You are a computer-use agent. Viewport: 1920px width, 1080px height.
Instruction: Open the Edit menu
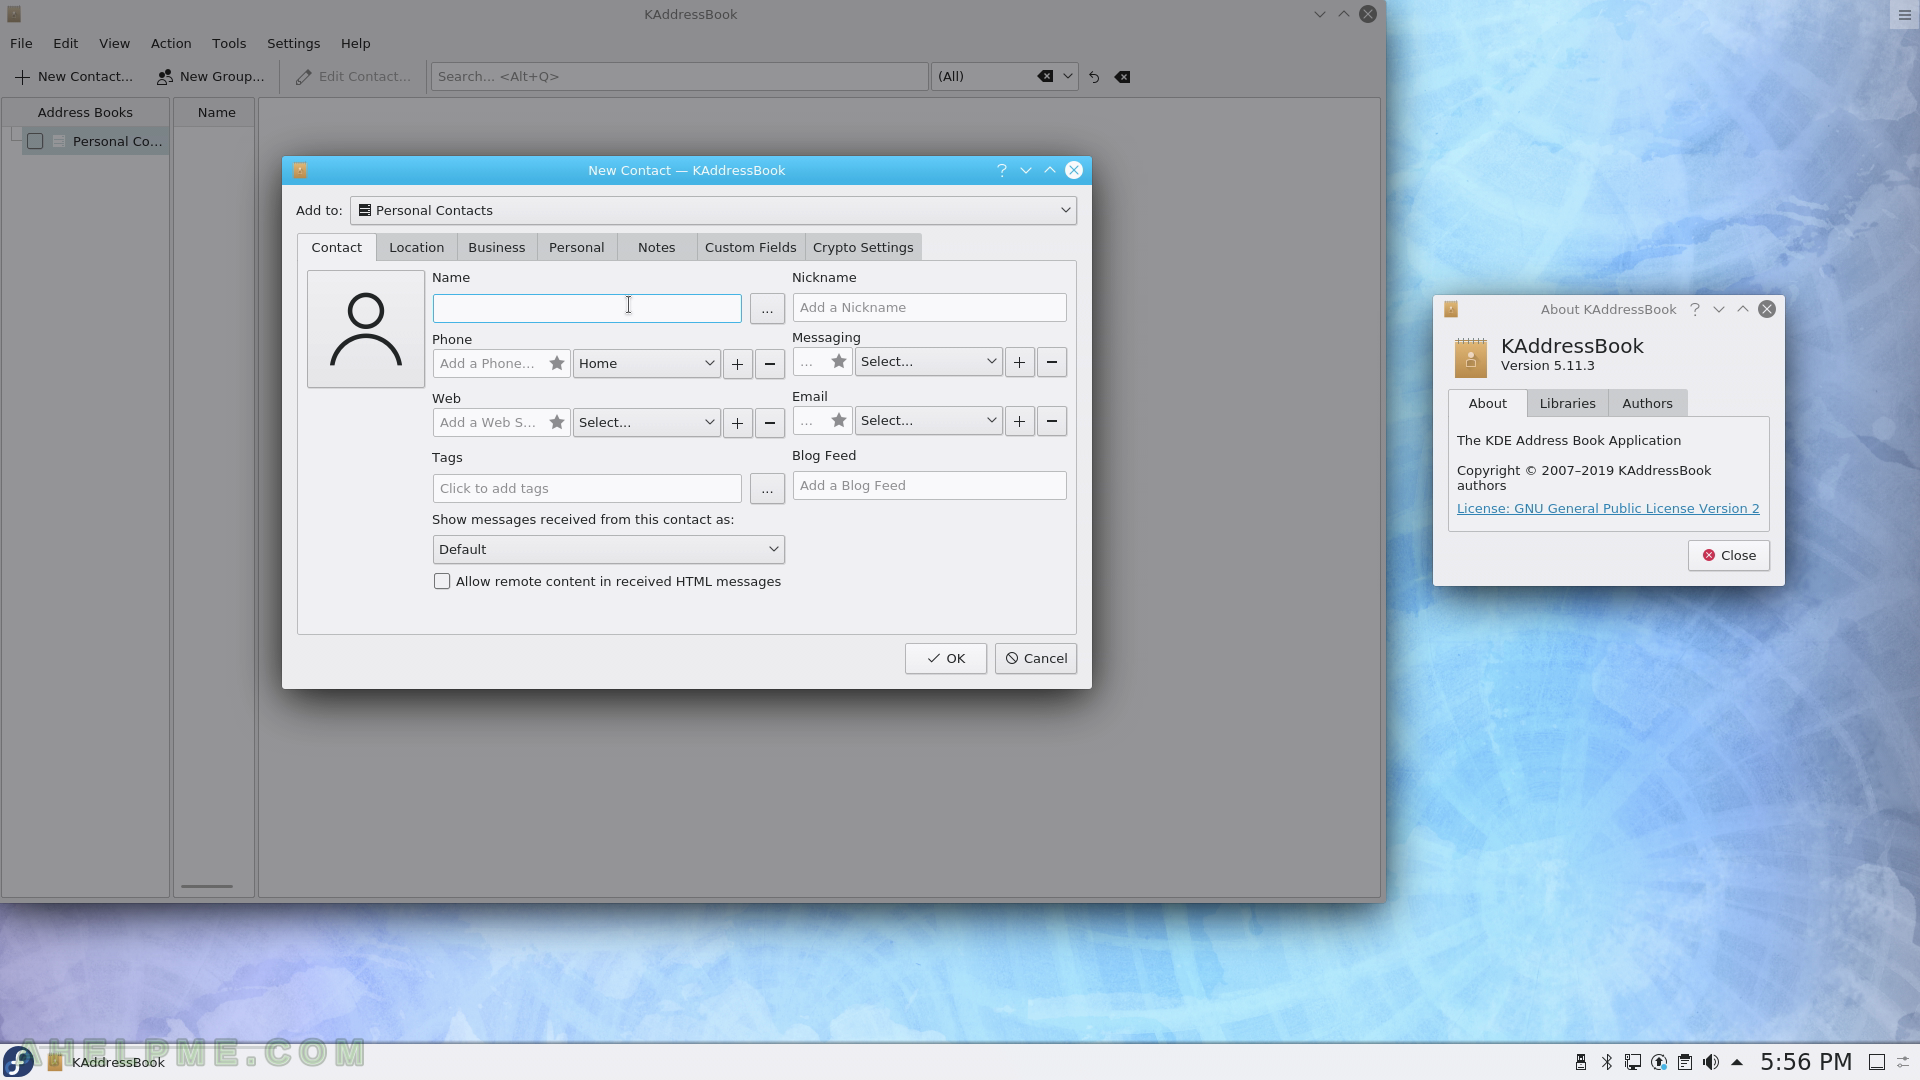65,43
